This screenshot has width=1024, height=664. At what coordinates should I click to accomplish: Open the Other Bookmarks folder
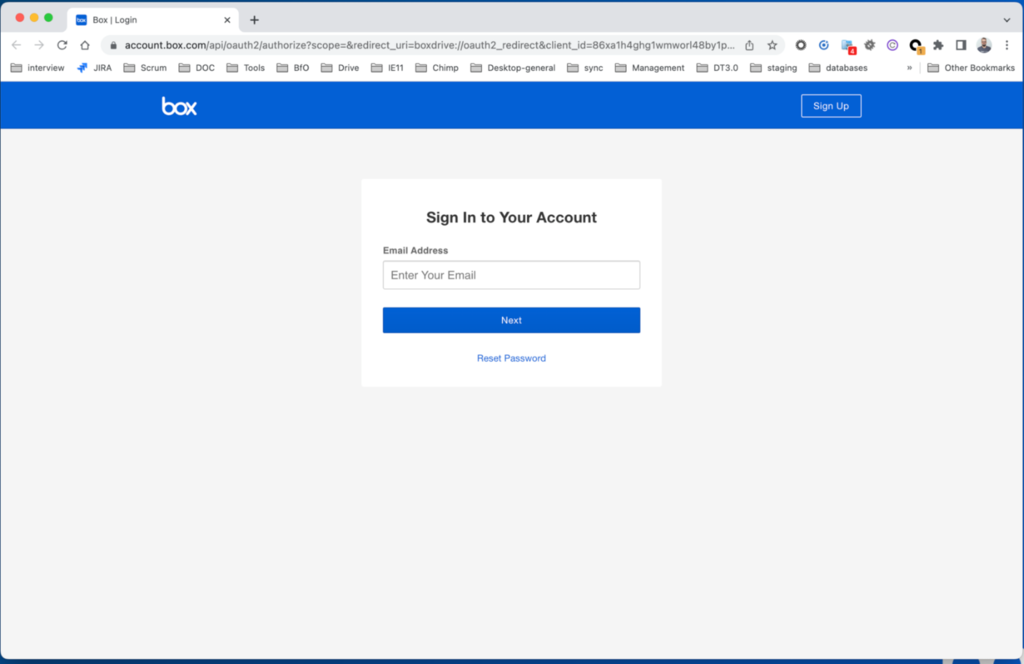970,68
